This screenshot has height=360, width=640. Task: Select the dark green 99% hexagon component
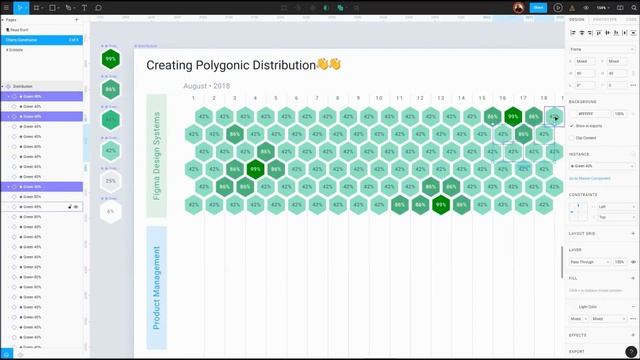[111, 59]
